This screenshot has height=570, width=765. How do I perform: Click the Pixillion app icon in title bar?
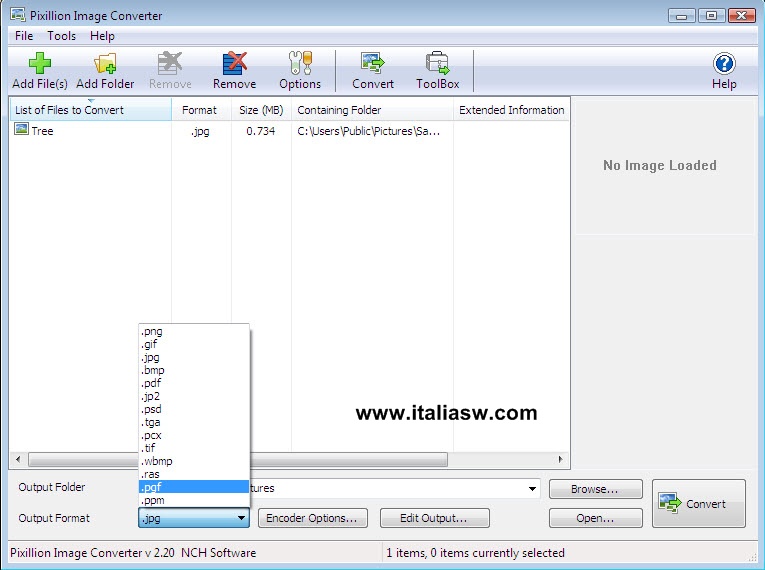(x=18, y=15)
